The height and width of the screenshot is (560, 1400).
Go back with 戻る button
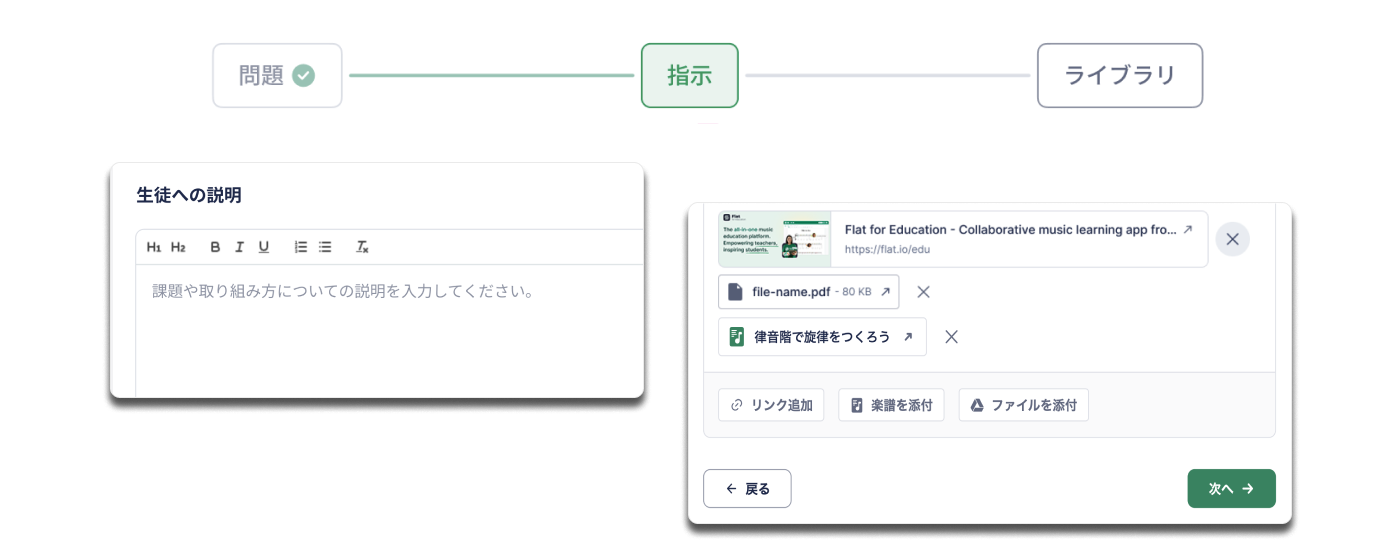pyautogui.click(x=747, y=488)
